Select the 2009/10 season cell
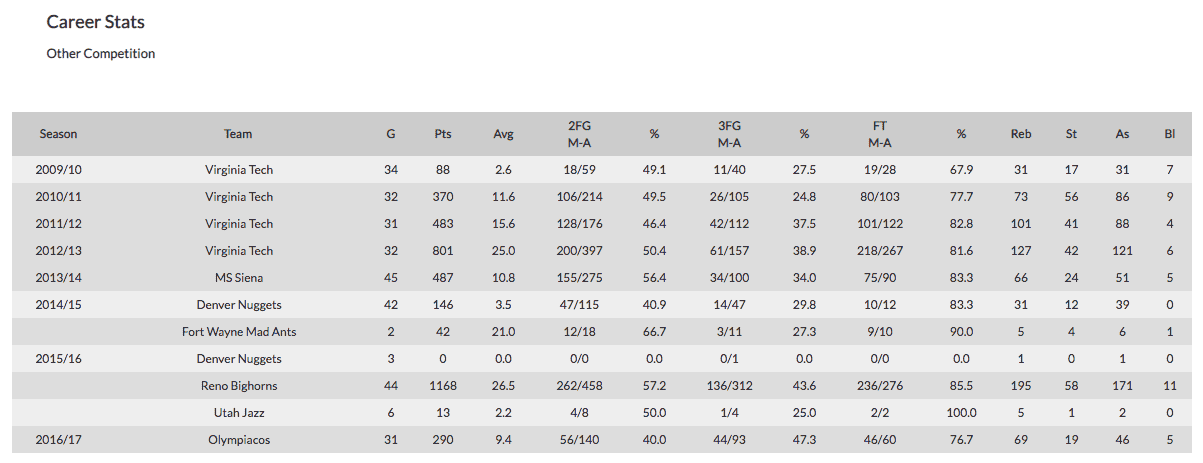Screen dimensions: 1203x463 (58, 170)
